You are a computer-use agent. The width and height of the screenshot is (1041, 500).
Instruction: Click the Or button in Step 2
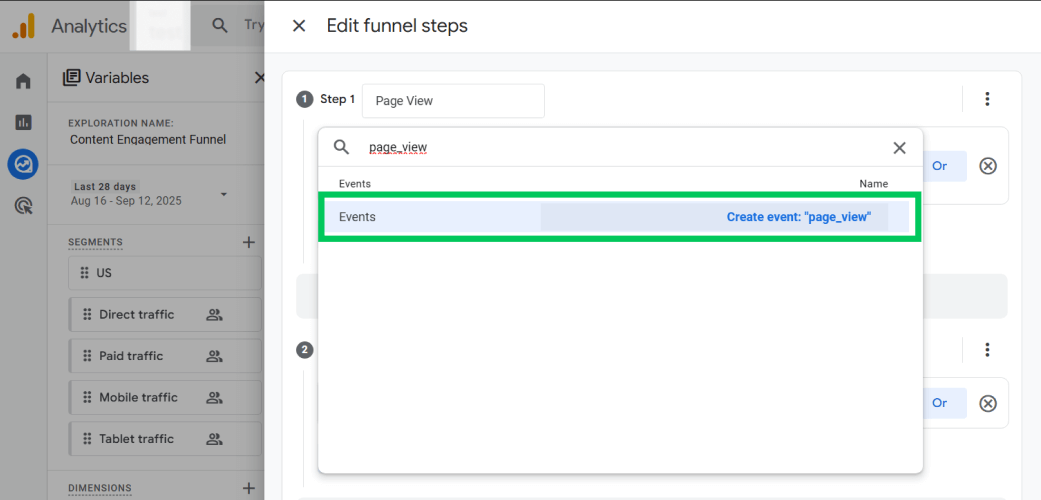click(x=939, y=403)
